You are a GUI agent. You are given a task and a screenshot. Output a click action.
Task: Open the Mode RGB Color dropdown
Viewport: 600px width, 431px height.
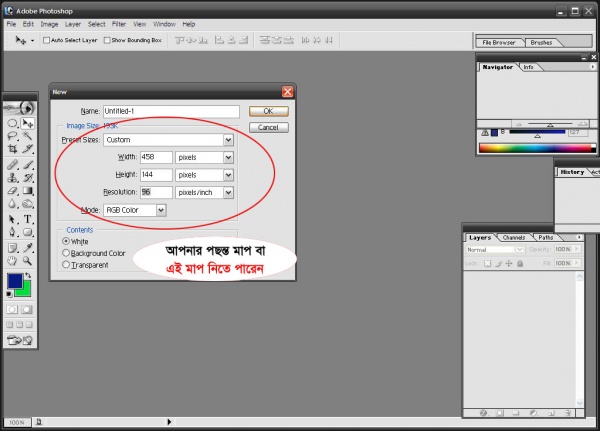pos(161,210)
